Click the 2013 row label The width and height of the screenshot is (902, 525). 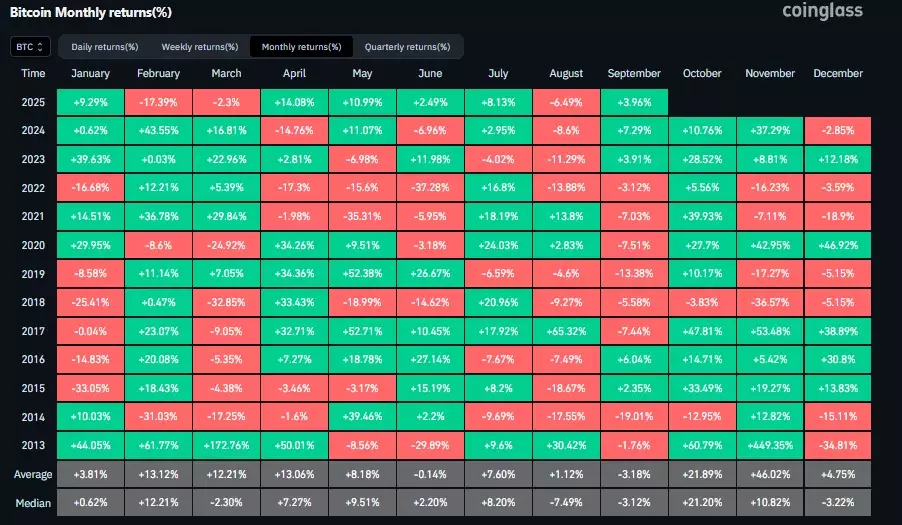pyautogui.click(x=33, y=446)
